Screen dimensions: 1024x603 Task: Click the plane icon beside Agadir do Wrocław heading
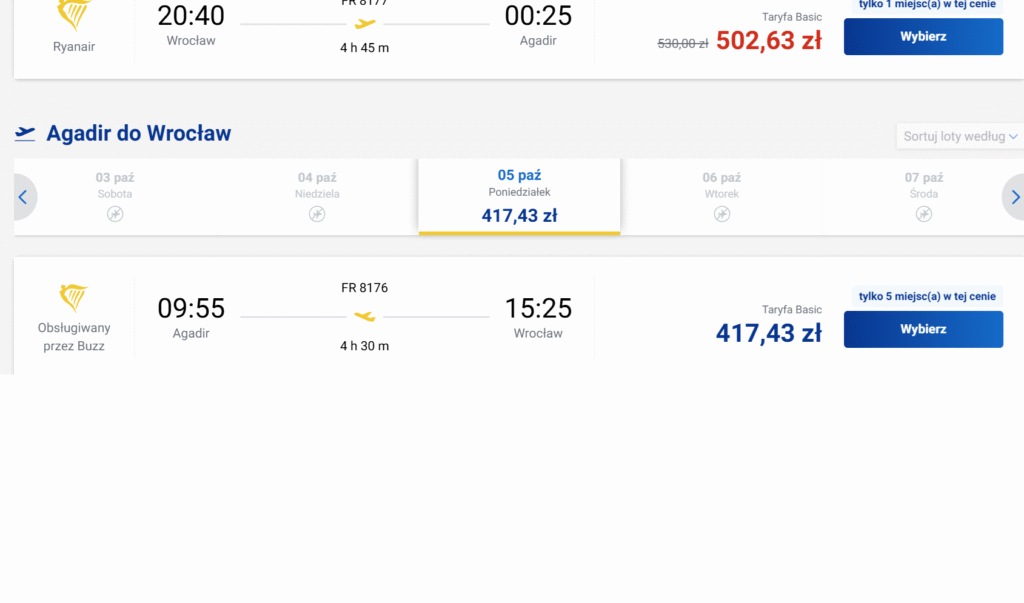tap(25, 133)
